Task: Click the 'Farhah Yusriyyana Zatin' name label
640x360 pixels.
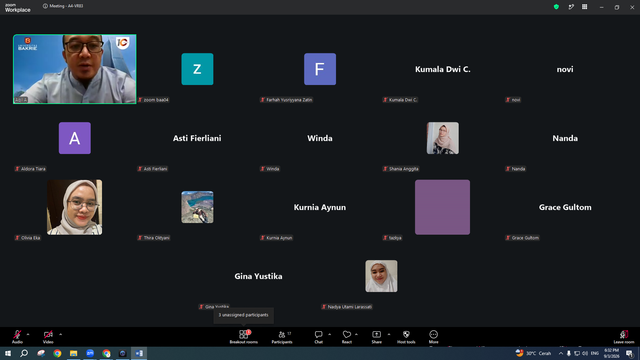Action: [x=287, y=100]
